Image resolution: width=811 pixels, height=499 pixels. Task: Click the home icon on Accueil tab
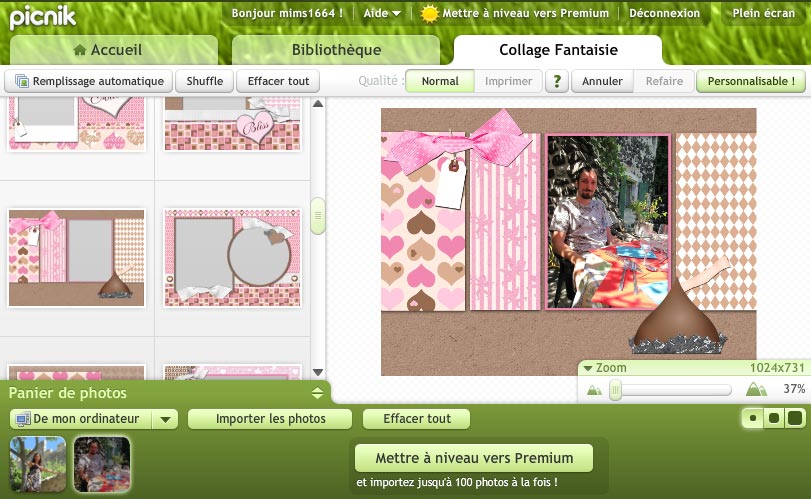pyautogui.click(x=80, y=50)
